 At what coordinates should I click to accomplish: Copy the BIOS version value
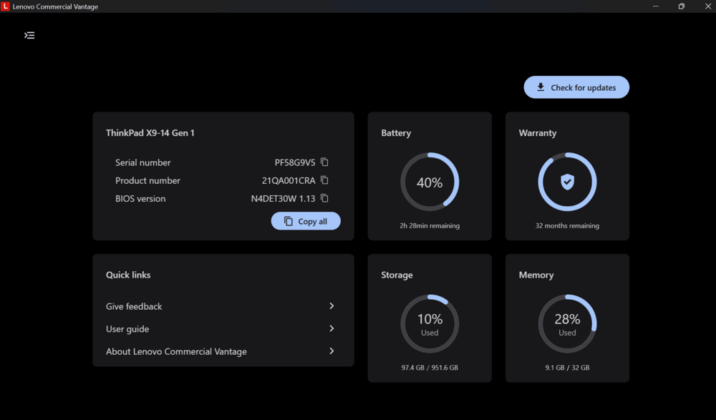click(x=324, y=198)
